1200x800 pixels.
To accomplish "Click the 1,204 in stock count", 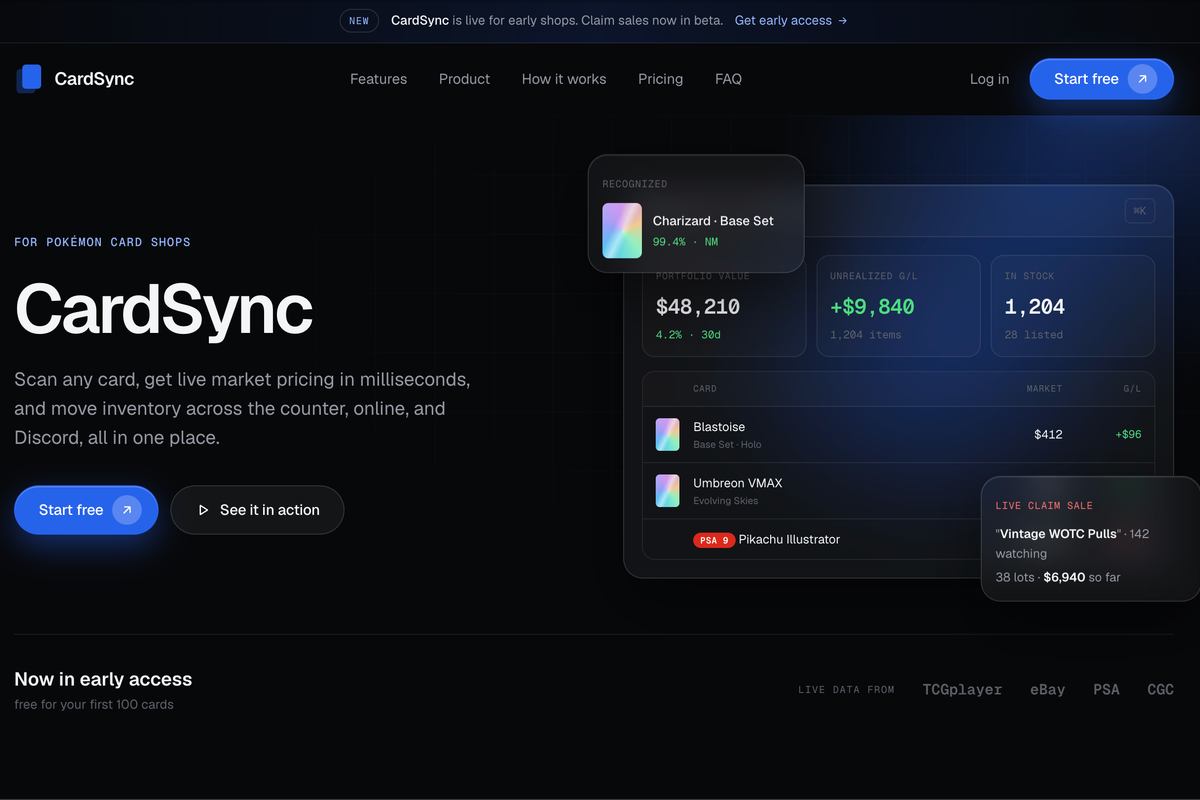I will point(1034,306).
